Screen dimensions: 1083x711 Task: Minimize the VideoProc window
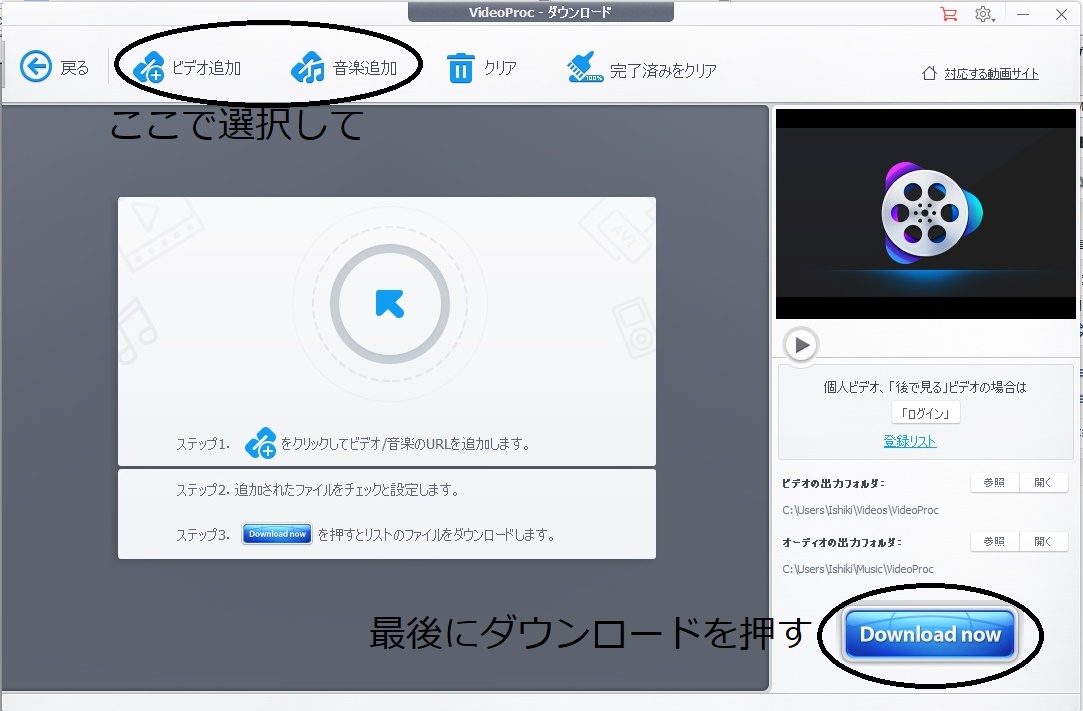coord(1023,14)
